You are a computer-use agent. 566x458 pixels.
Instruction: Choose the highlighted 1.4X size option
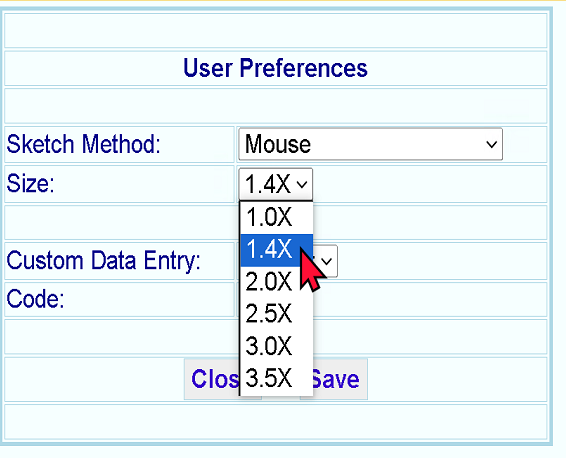point(276,250)
